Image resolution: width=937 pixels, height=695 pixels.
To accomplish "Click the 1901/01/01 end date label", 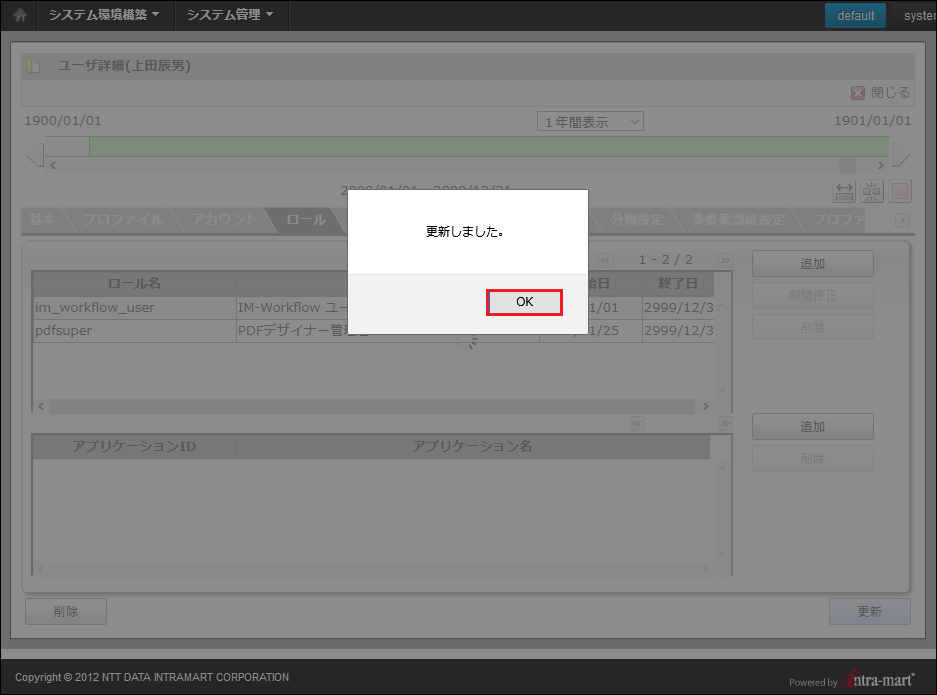I will pos(872,121).
